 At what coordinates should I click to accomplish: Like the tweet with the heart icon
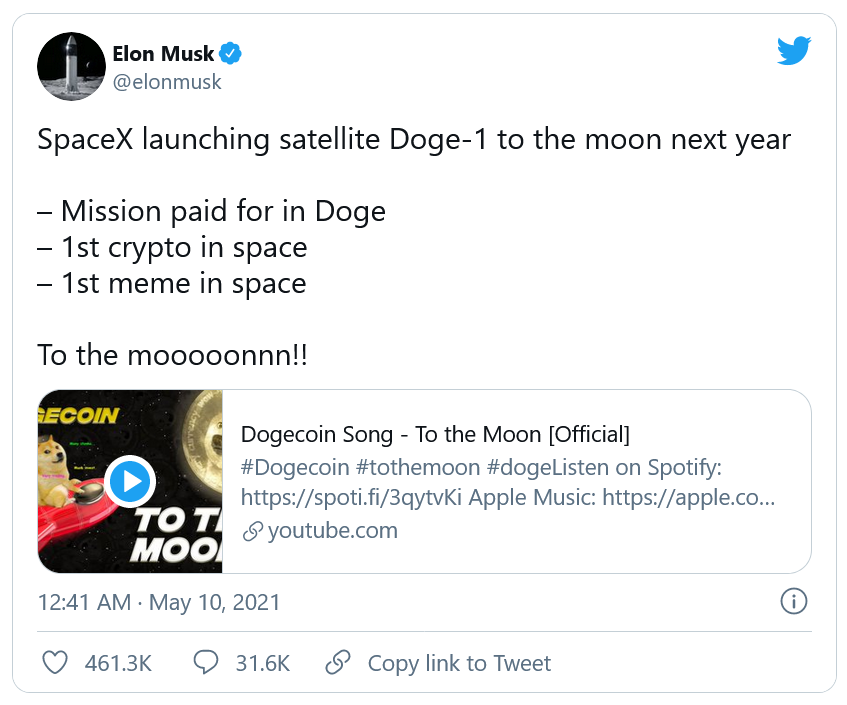click(57, 662)
